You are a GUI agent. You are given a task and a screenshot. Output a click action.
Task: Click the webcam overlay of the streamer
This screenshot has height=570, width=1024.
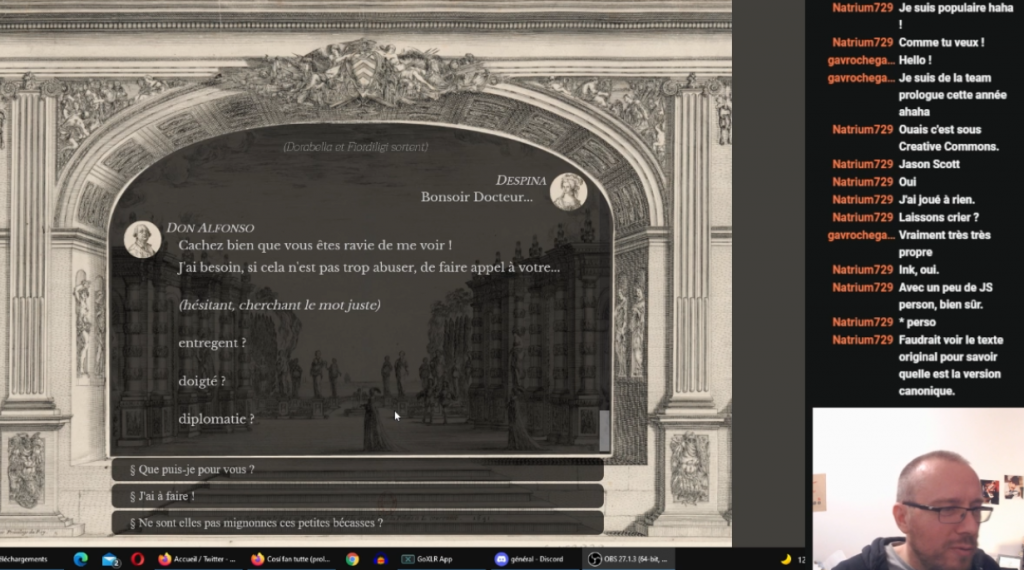(x=918, y=489)
